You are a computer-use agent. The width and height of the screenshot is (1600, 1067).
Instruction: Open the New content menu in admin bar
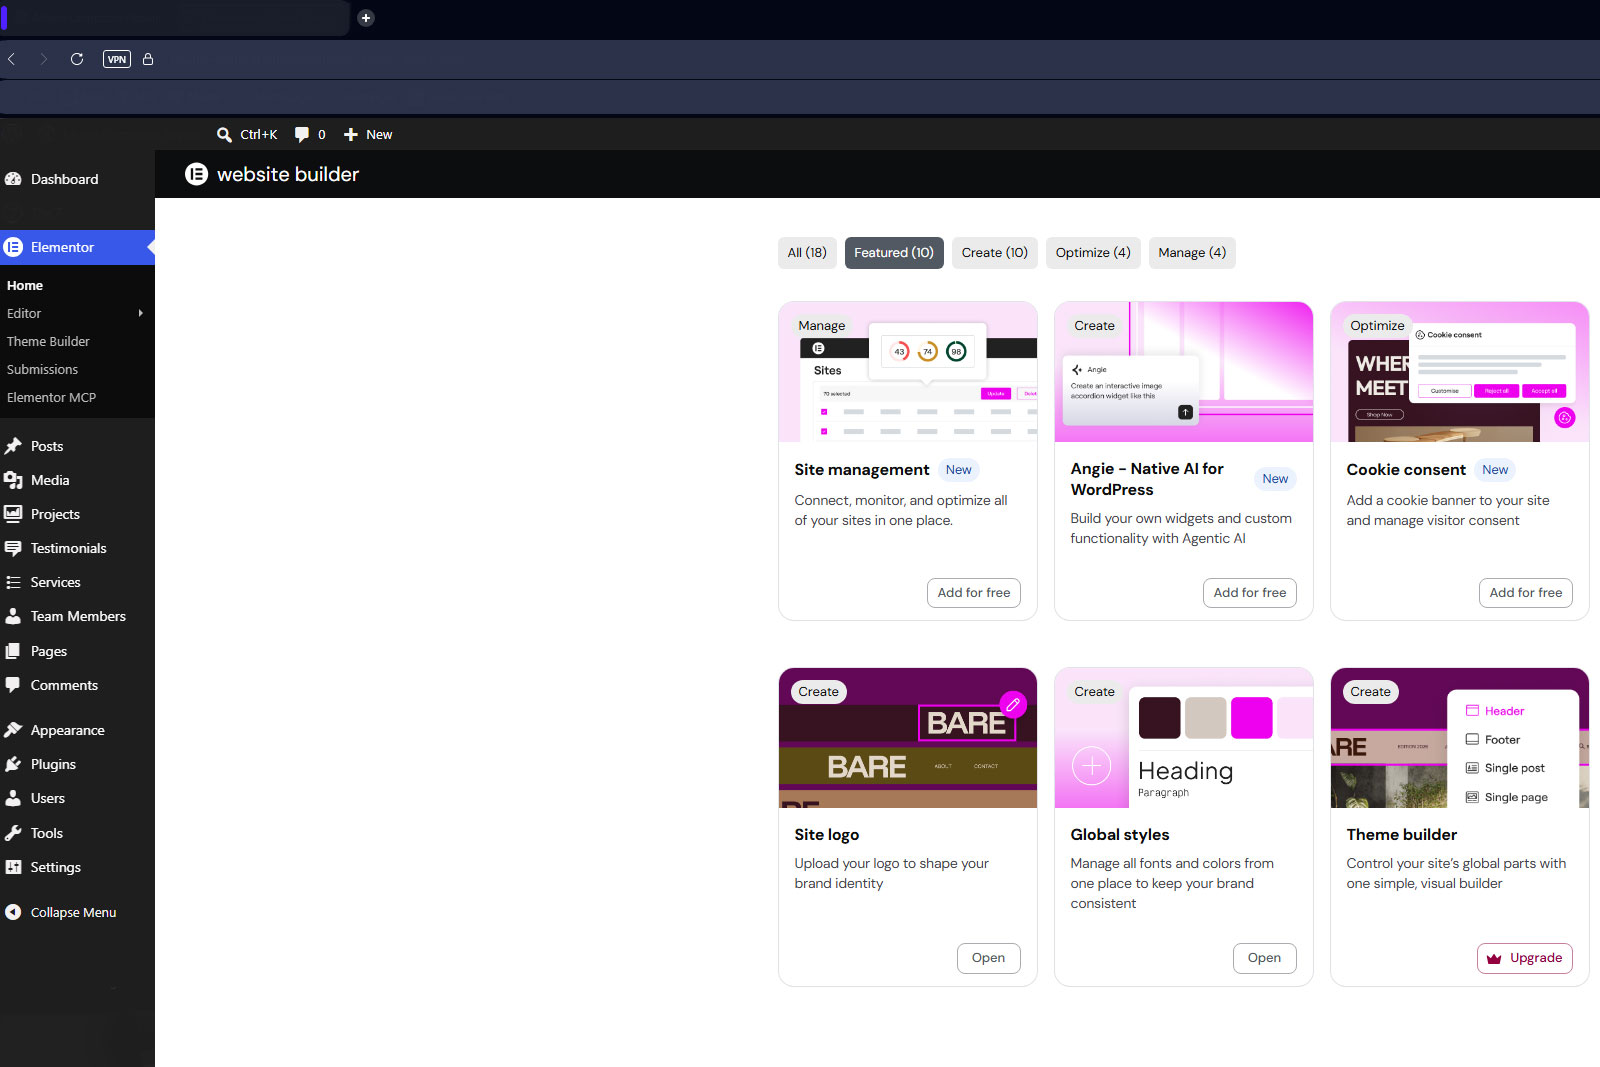(x=368, y=135)
